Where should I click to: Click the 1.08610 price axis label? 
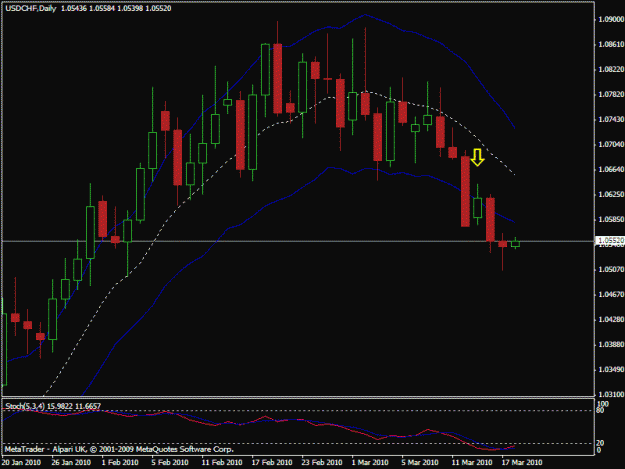(611, 44)
